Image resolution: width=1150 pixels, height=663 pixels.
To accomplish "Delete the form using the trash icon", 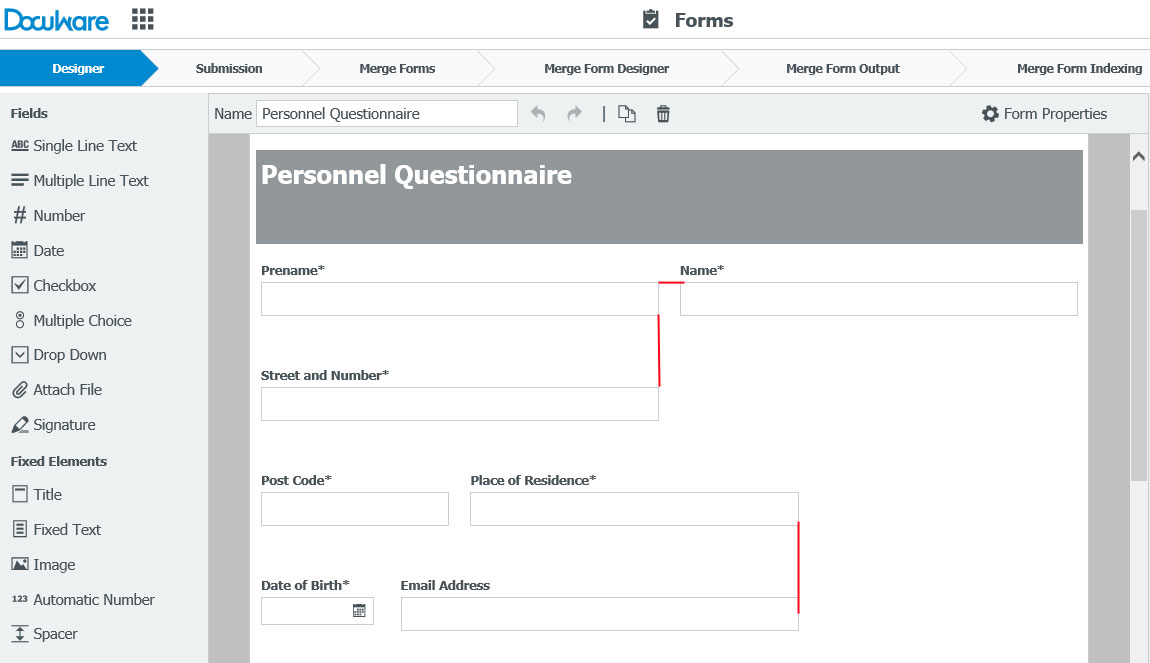I will (x=663, y=113).
